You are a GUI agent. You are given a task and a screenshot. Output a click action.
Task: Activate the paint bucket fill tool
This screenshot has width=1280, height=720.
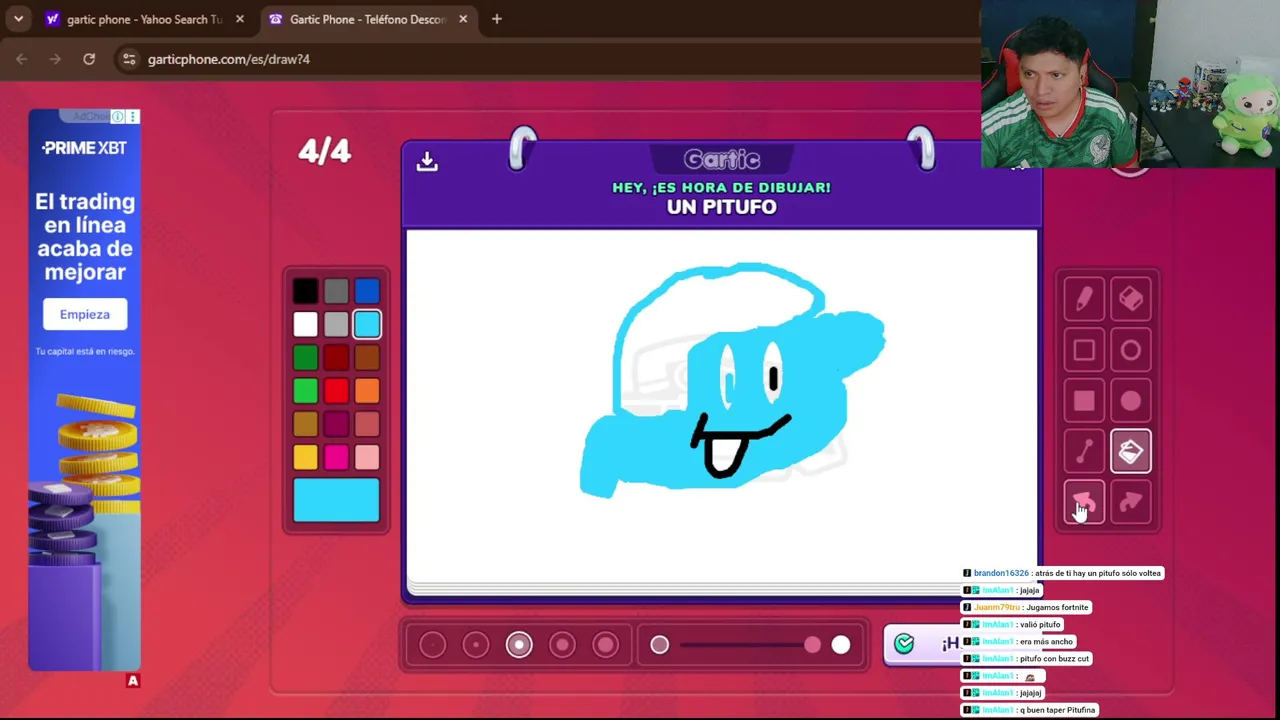pyautogui.click(x=1131, y=452)
